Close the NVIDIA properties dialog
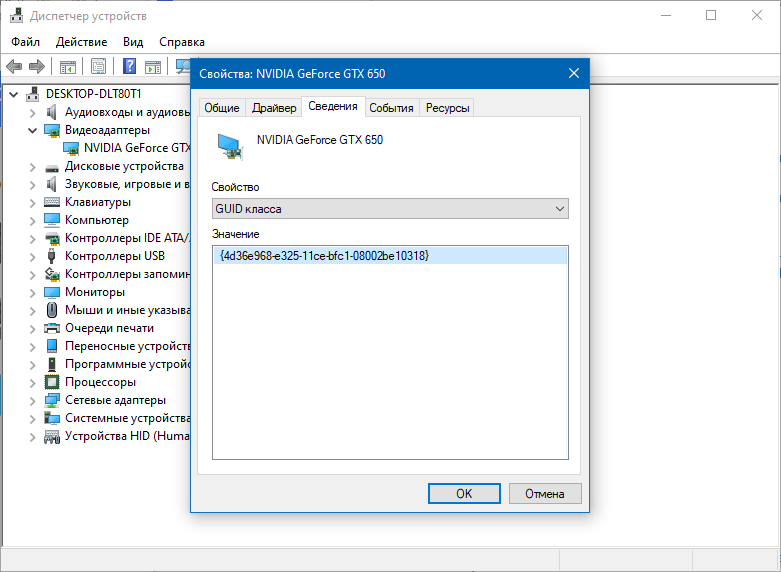 [574, 73]
